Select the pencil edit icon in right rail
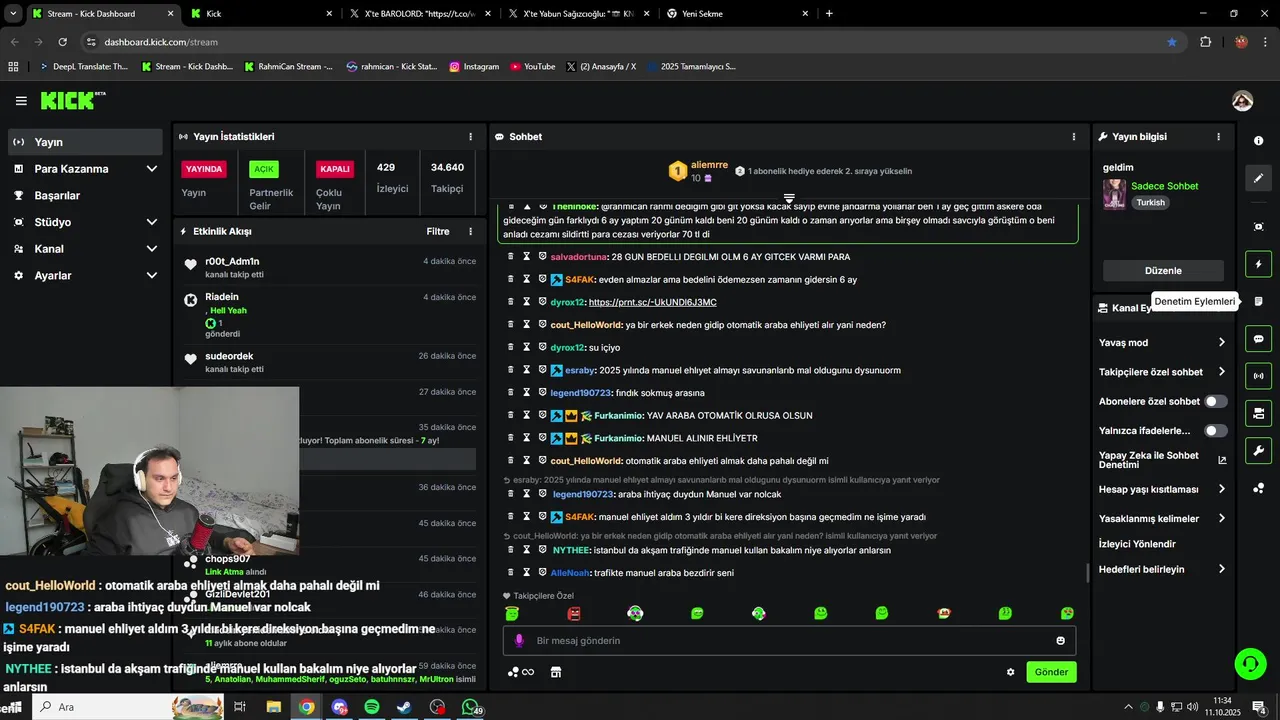The height and width of the screenshot is (720, 1280). click(x=1258, y=178)
